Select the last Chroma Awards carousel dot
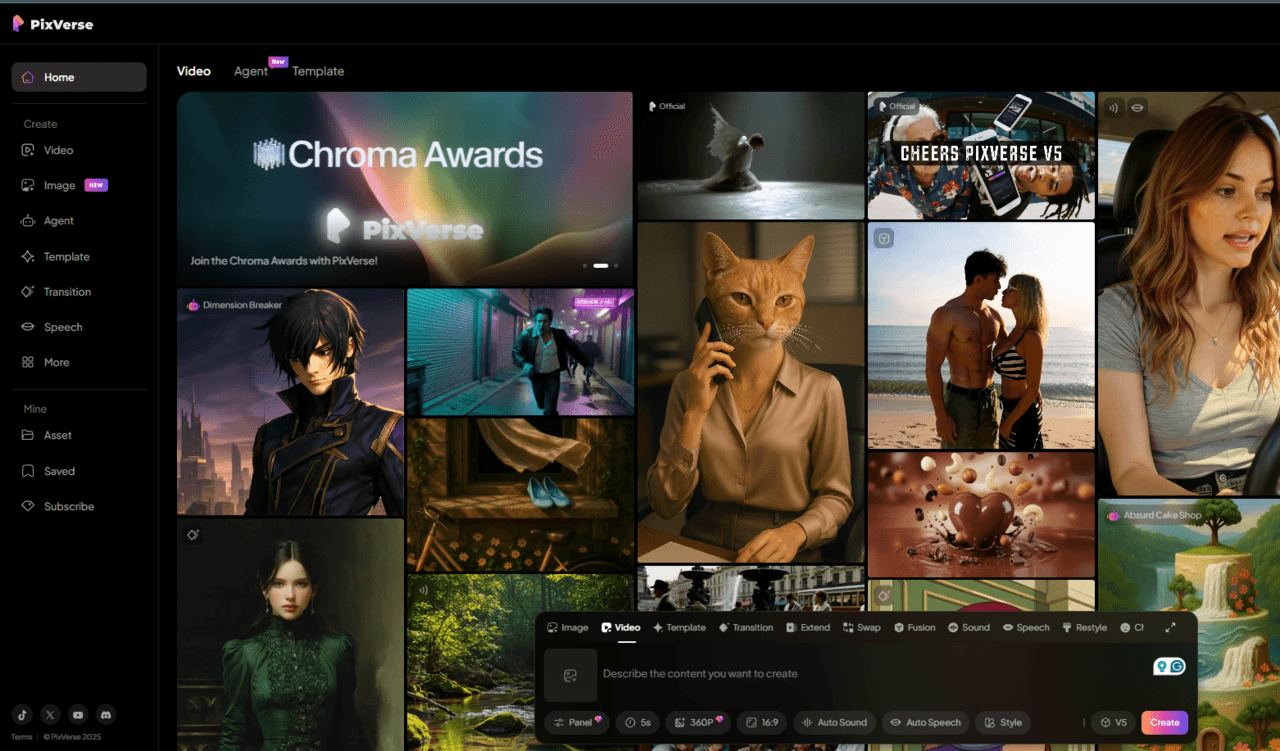 pos(616,266)
